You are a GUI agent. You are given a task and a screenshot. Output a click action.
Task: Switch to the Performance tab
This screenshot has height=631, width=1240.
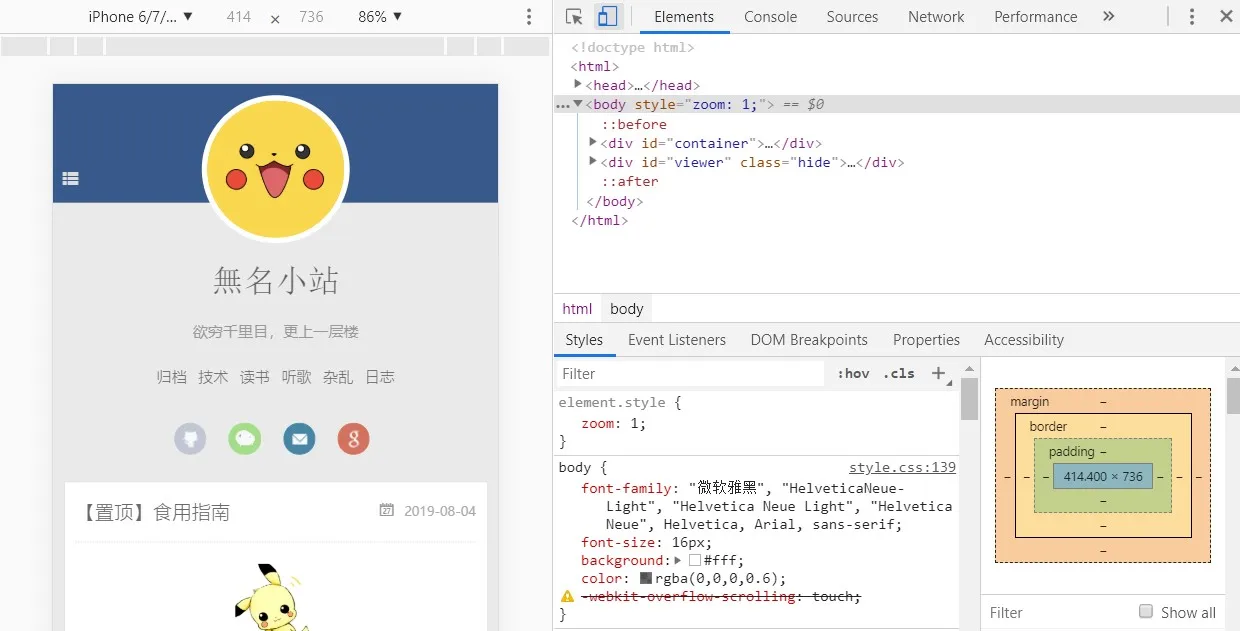pyautogui.click(x=1035, y=17)
